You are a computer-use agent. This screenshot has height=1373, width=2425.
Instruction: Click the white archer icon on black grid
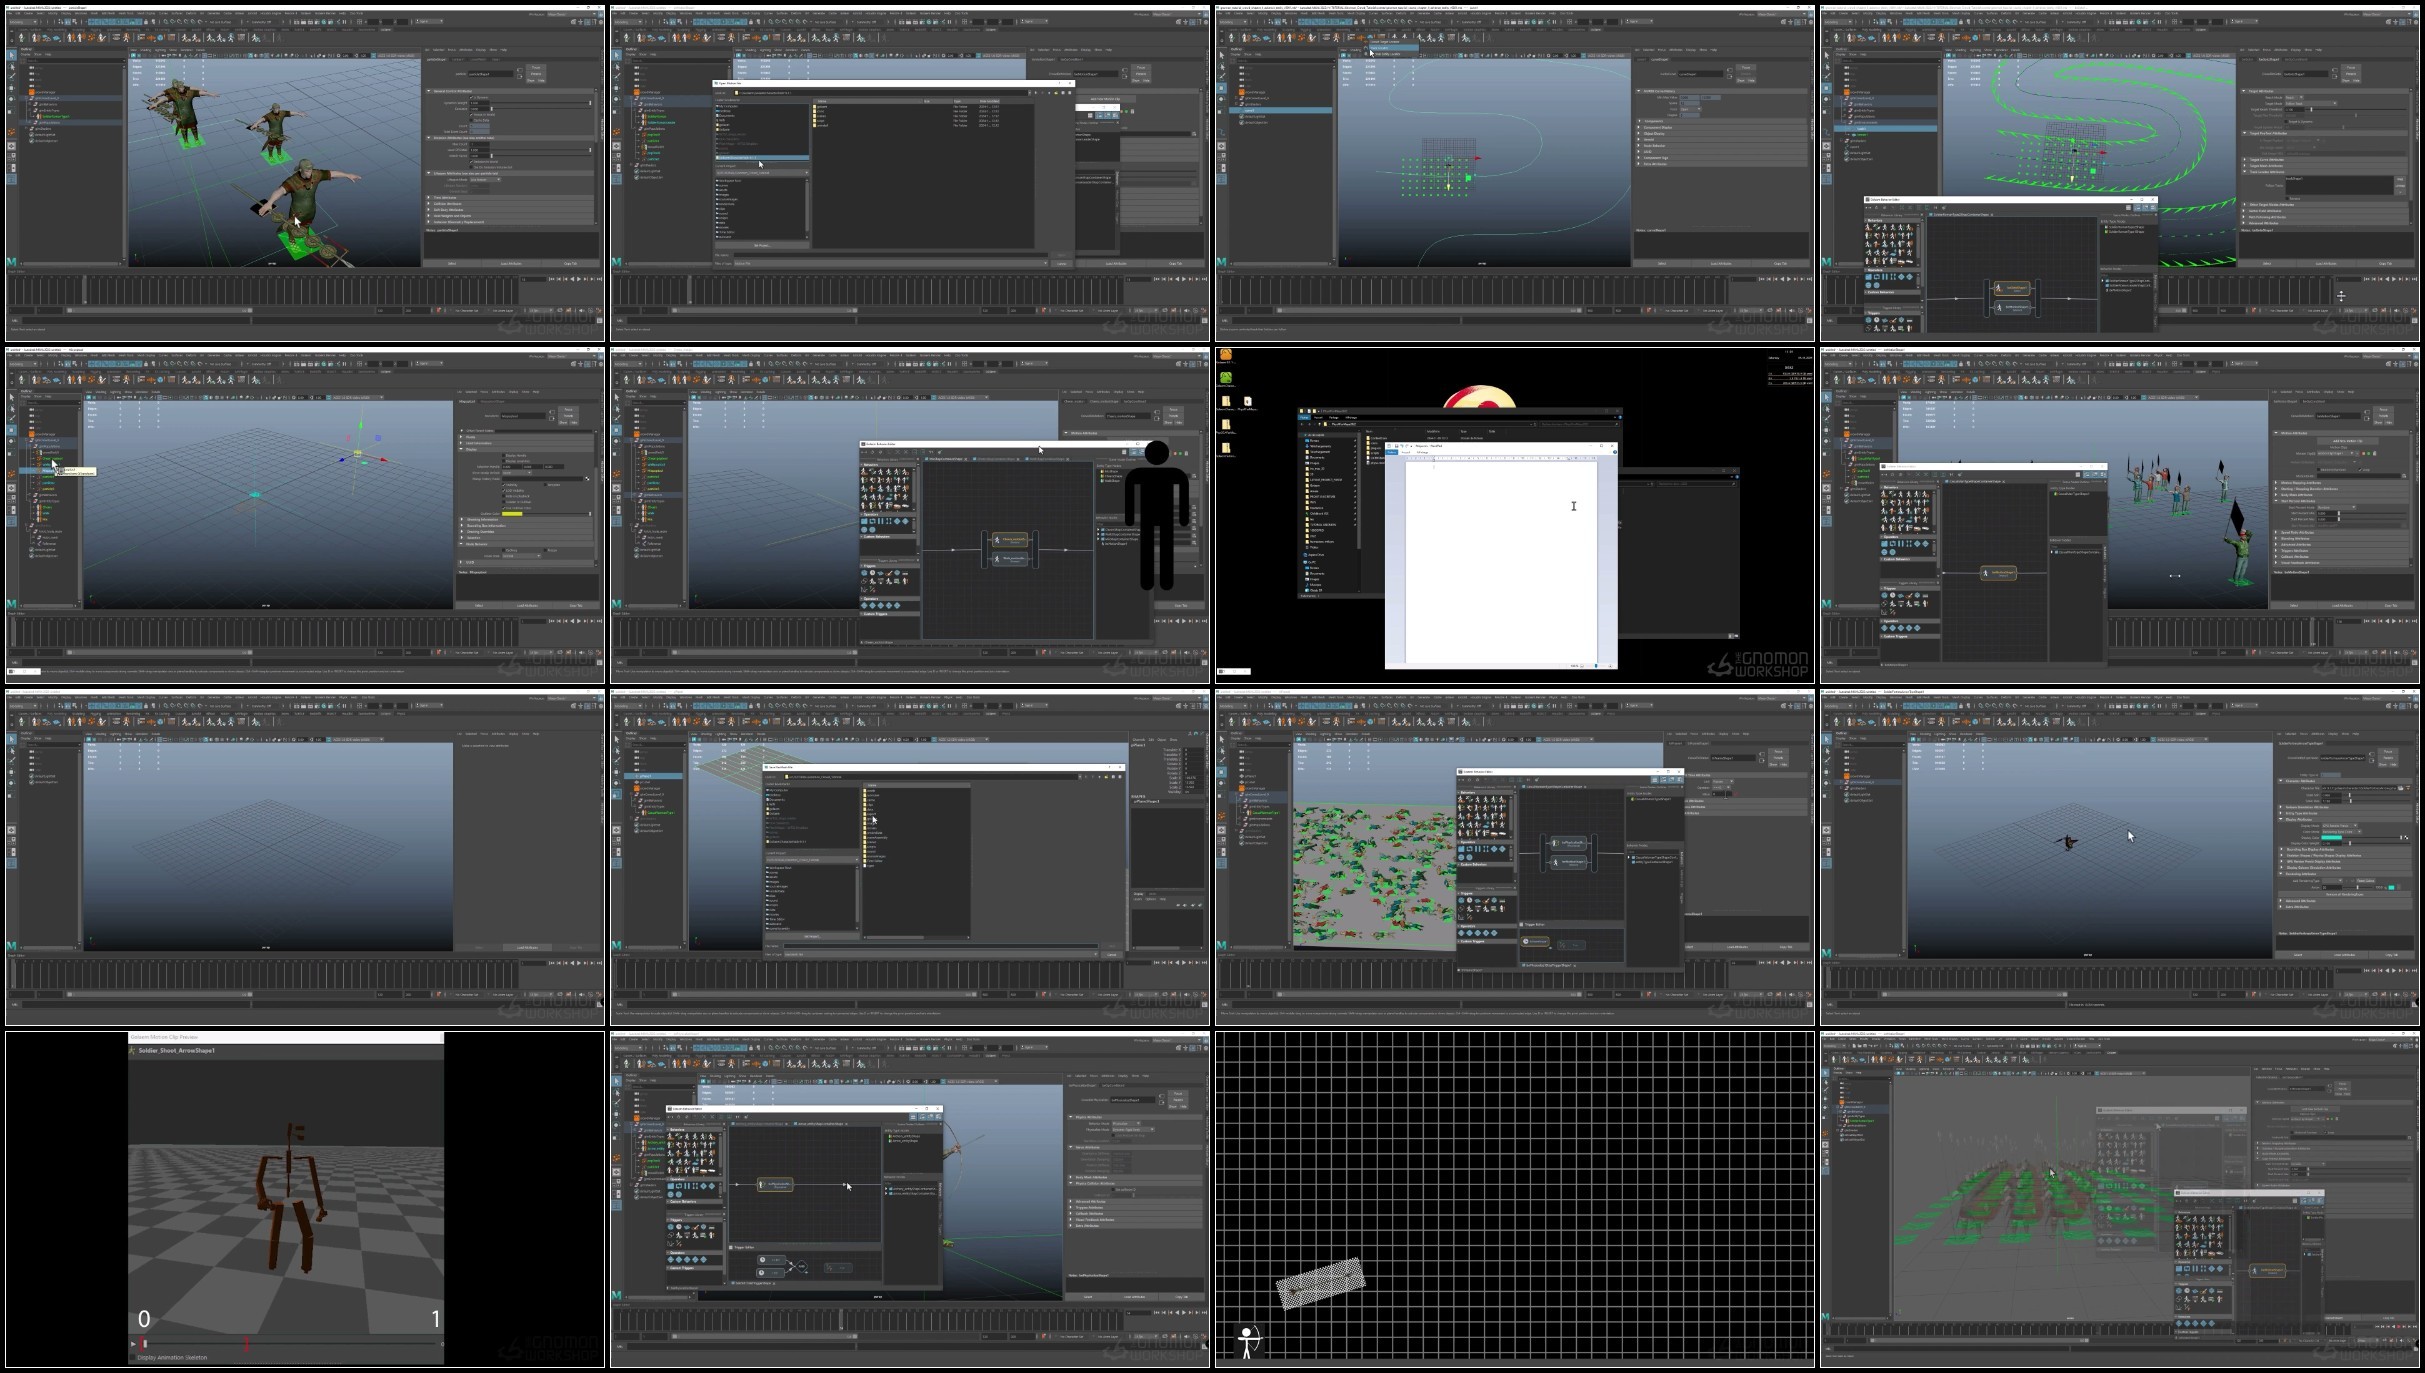1248,1340
